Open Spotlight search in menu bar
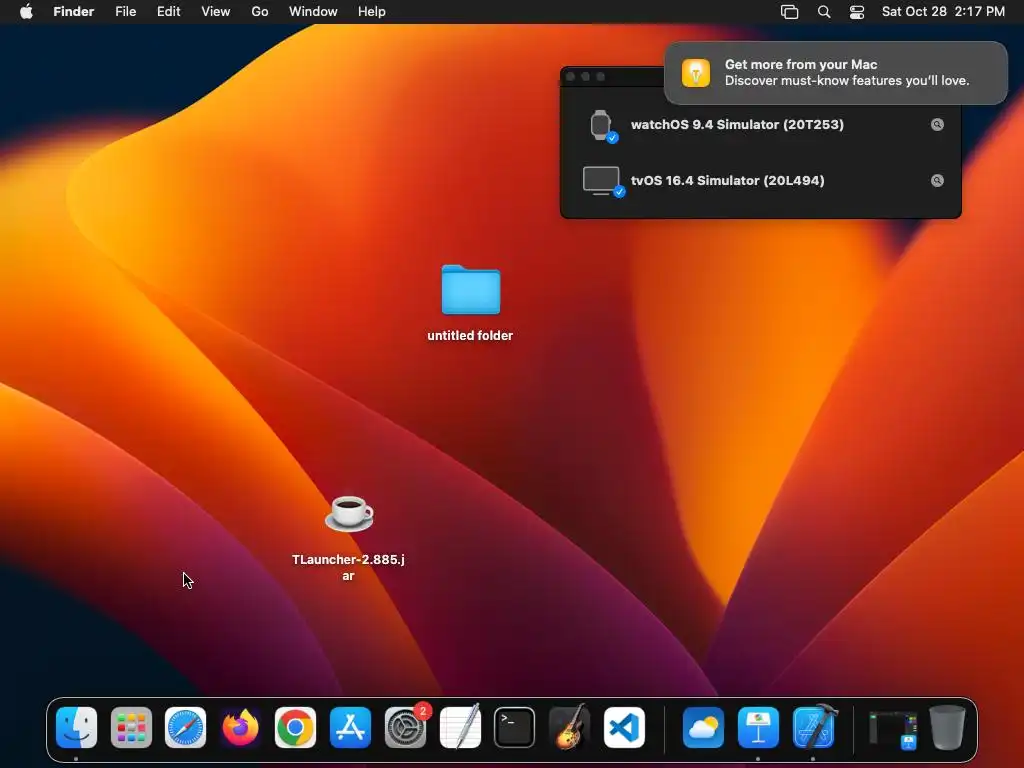The height and width of the screenshot is (768, 1024). point(824,12)
